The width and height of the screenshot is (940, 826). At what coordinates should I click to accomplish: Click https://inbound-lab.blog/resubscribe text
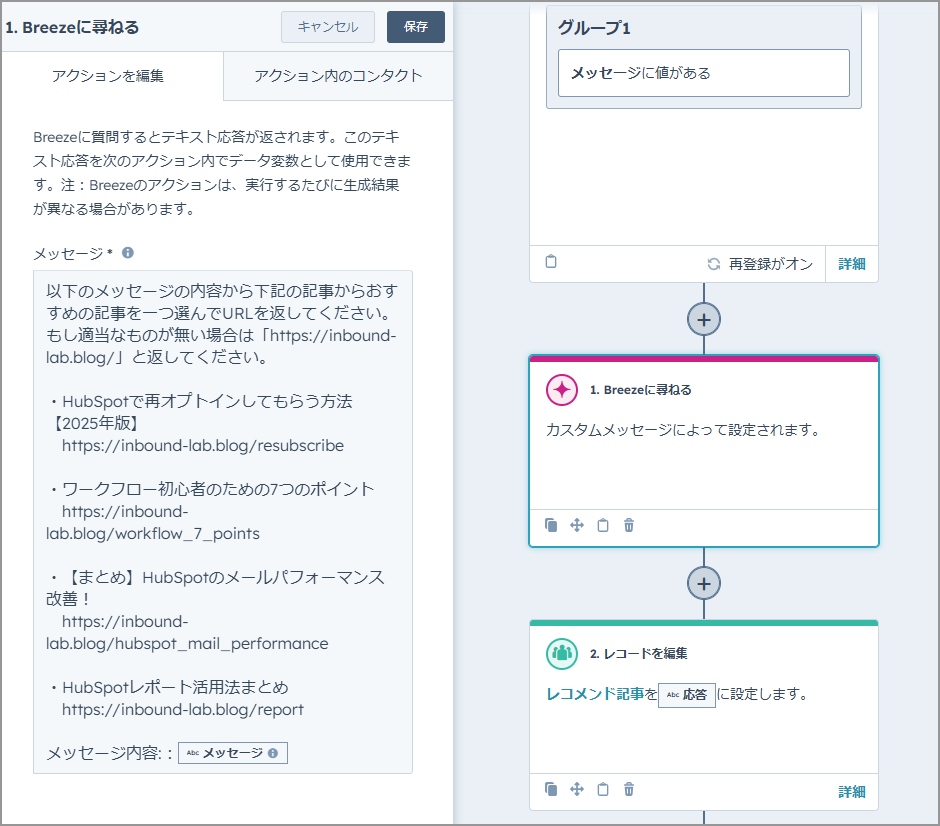pos(203,445)
